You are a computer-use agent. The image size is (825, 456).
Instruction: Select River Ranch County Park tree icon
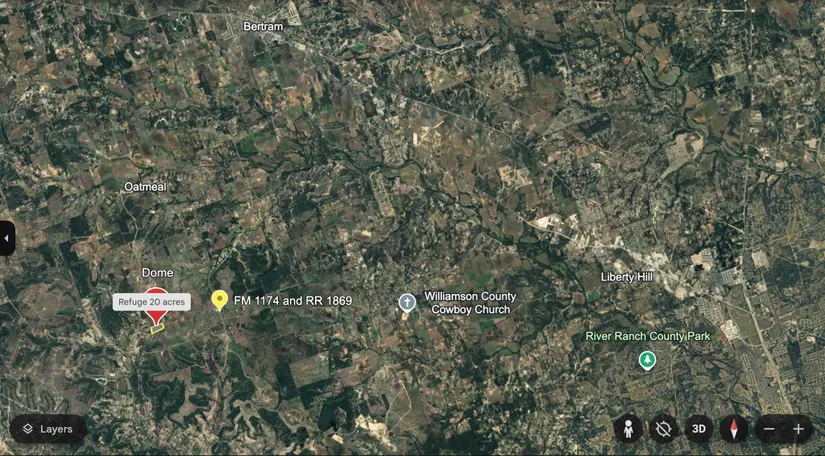coord(647,361)
